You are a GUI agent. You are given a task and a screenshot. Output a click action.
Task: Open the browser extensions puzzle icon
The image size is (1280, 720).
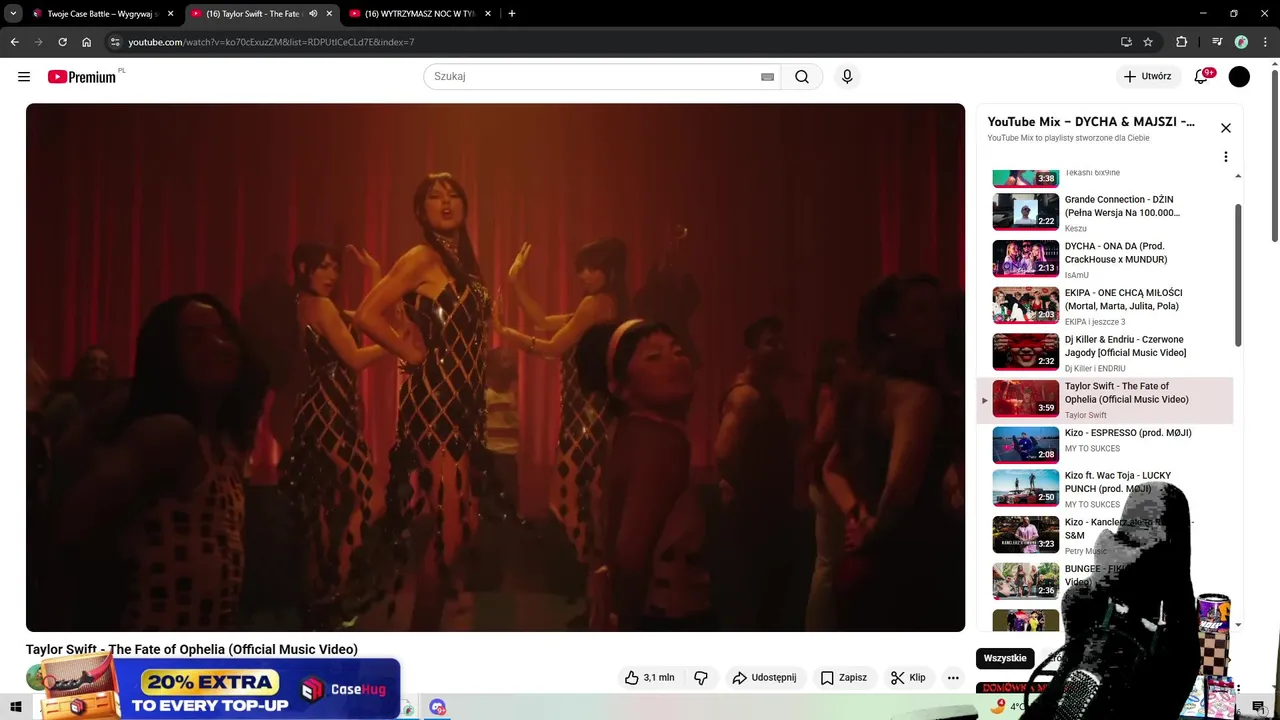(x=1181, y=42)
